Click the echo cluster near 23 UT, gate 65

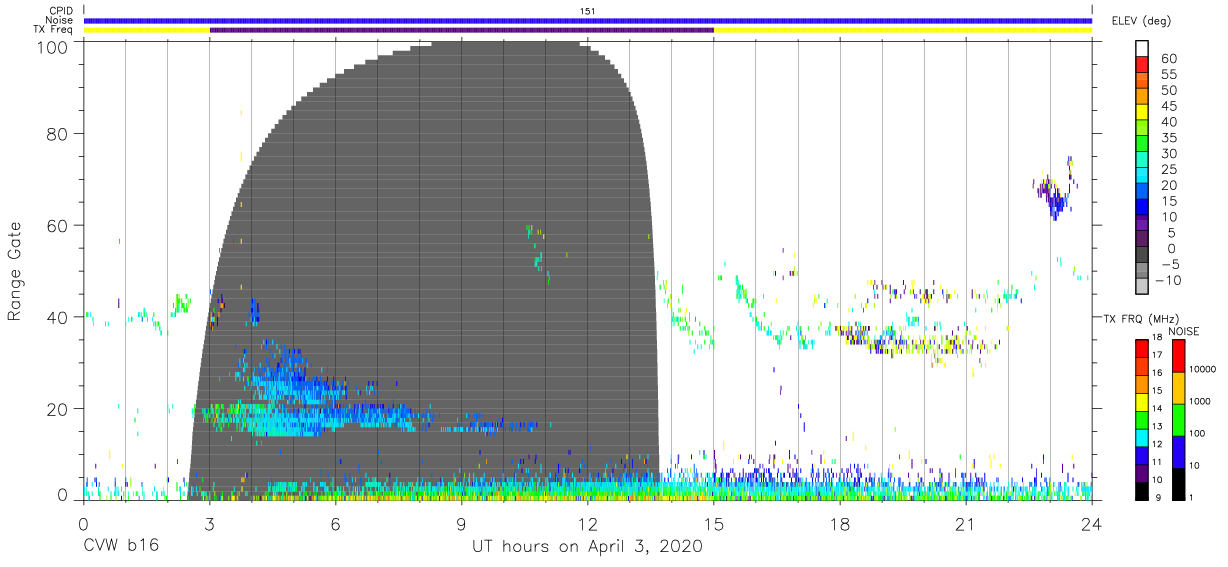click(x=1054, y=190)
